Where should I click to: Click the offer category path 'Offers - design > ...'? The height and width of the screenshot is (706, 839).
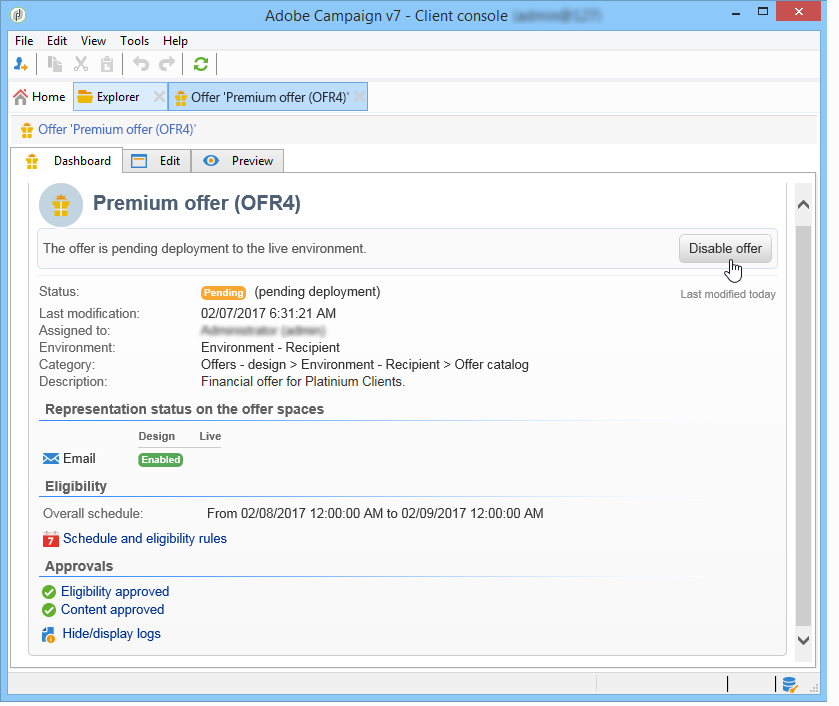pyautogui.click(x=364, y=365)
